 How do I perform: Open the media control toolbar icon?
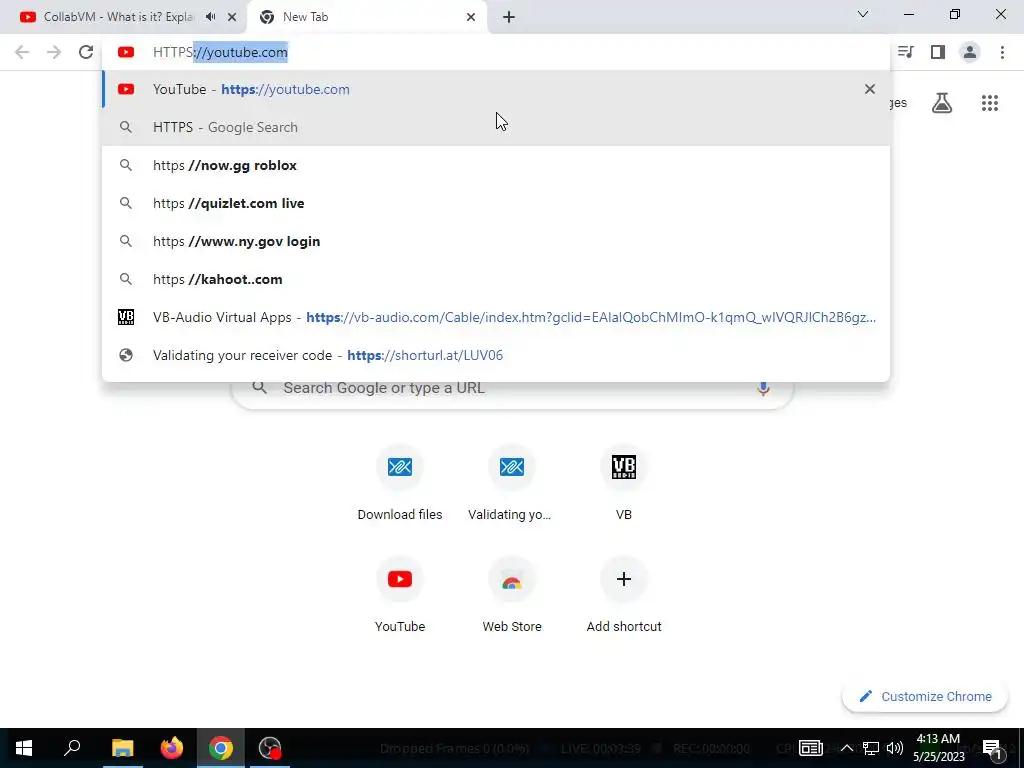click(x=906, y=52)
